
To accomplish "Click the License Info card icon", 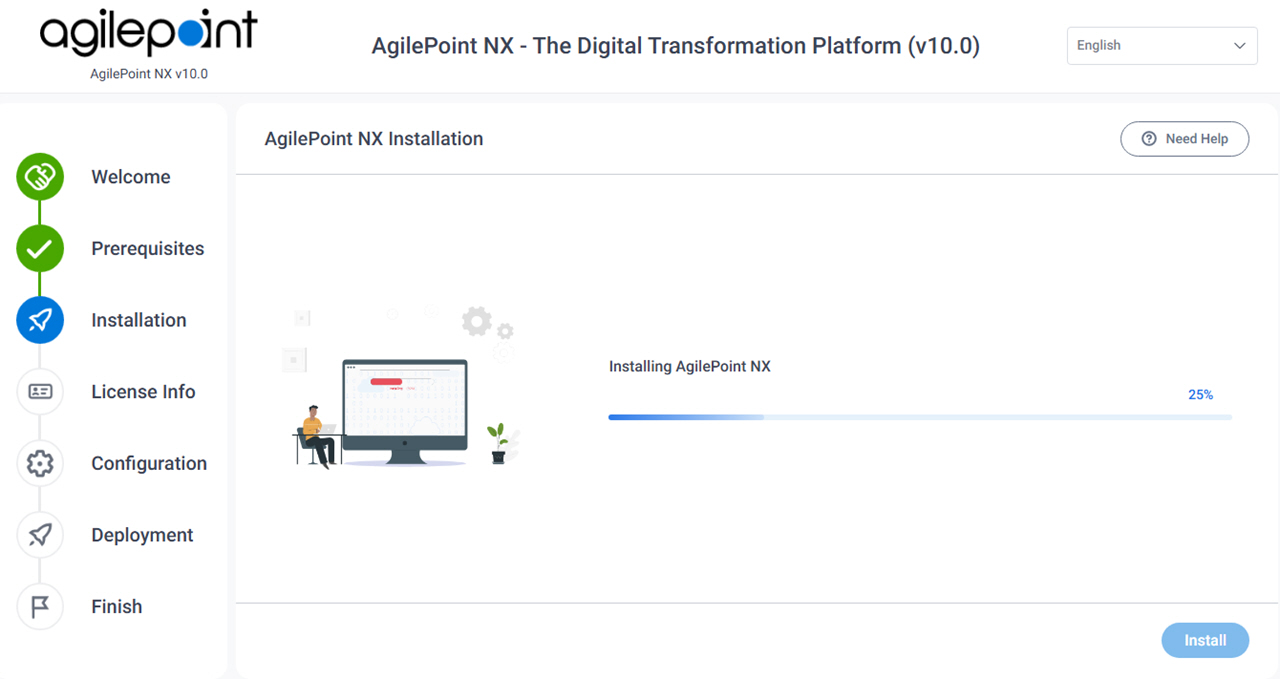I will click(x=40, y=392).
